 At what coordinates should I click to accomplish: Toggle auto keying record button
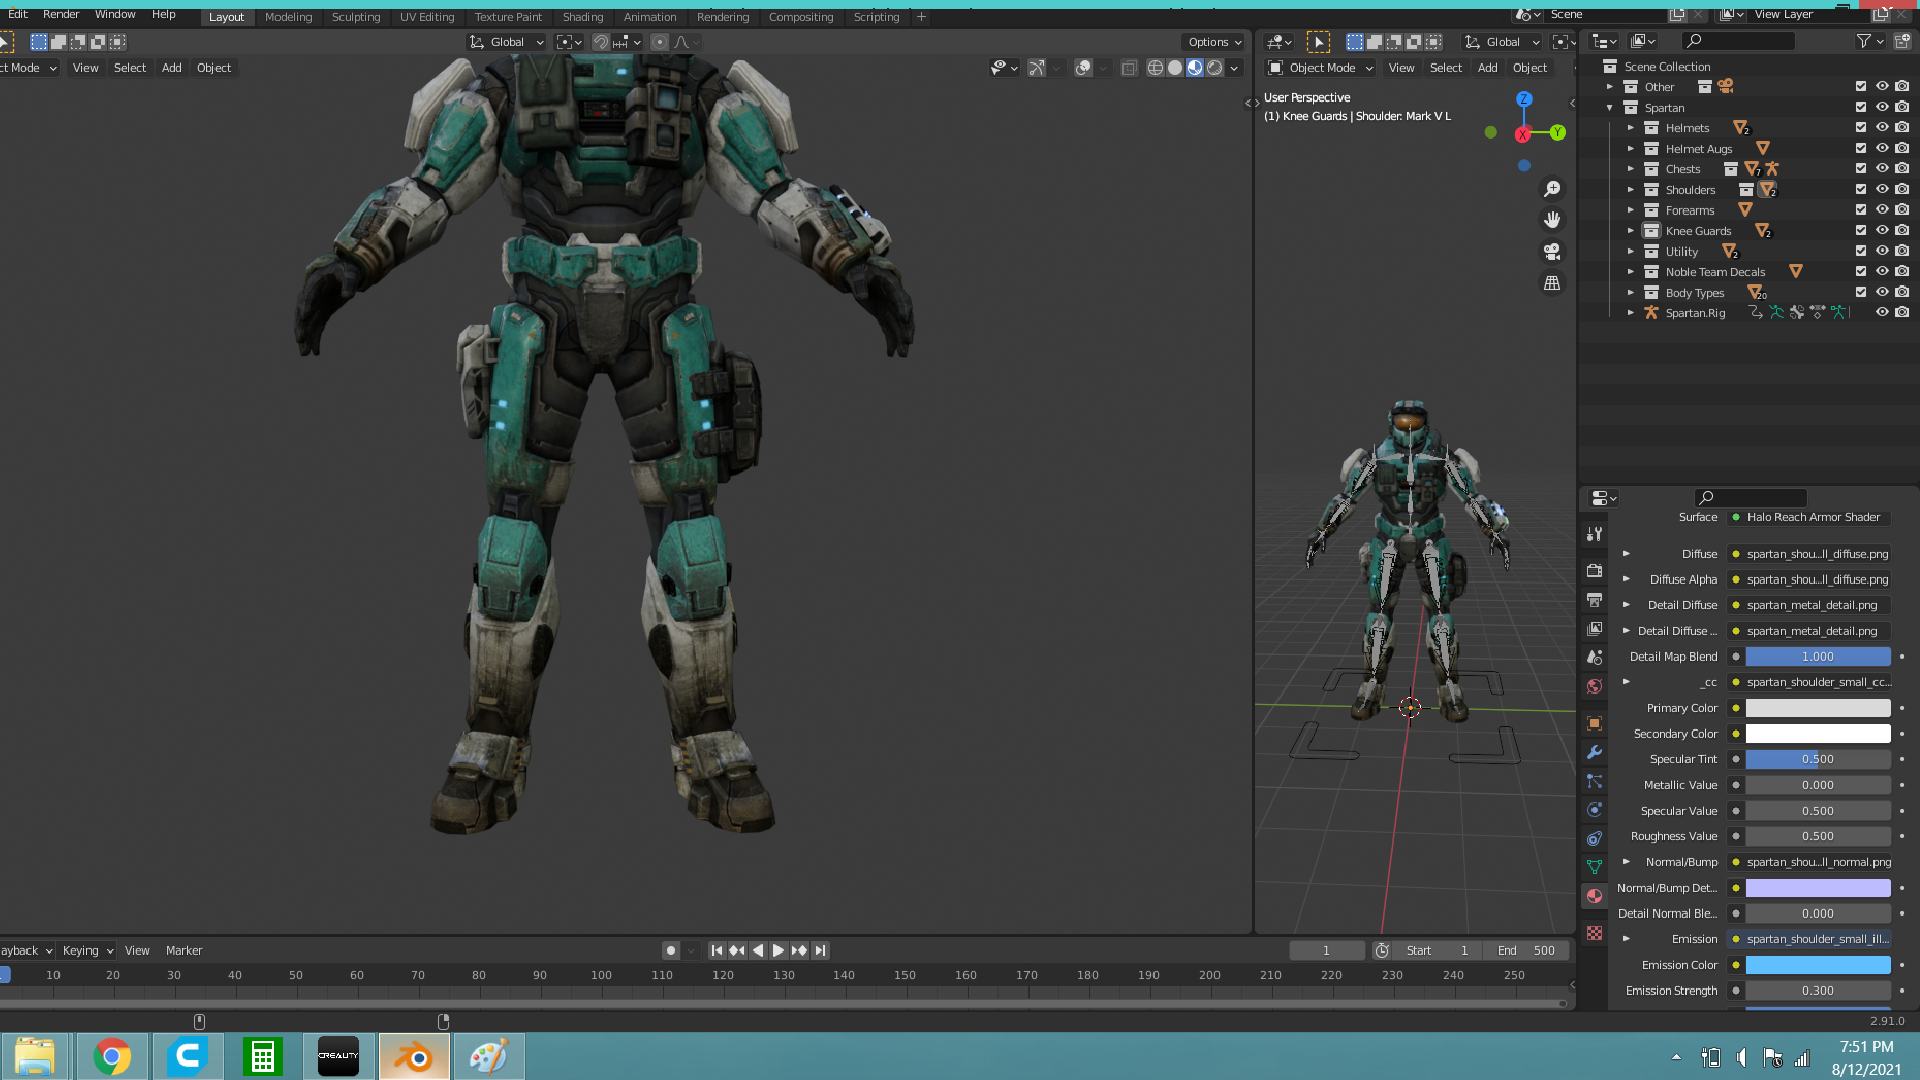pos(671,951)
